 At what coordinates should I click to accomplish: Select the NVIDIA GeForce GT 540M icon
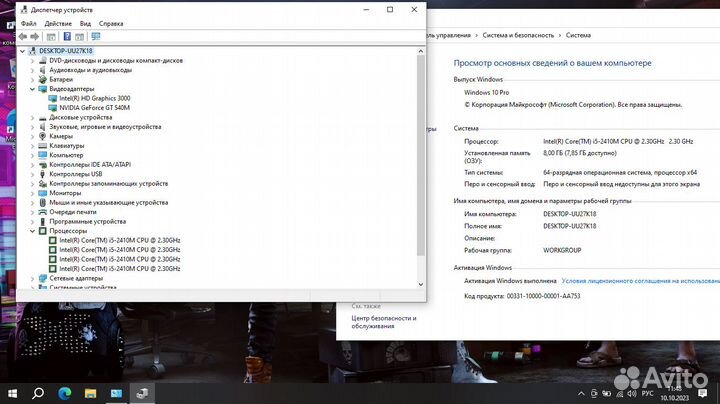(x=52, y=108)
